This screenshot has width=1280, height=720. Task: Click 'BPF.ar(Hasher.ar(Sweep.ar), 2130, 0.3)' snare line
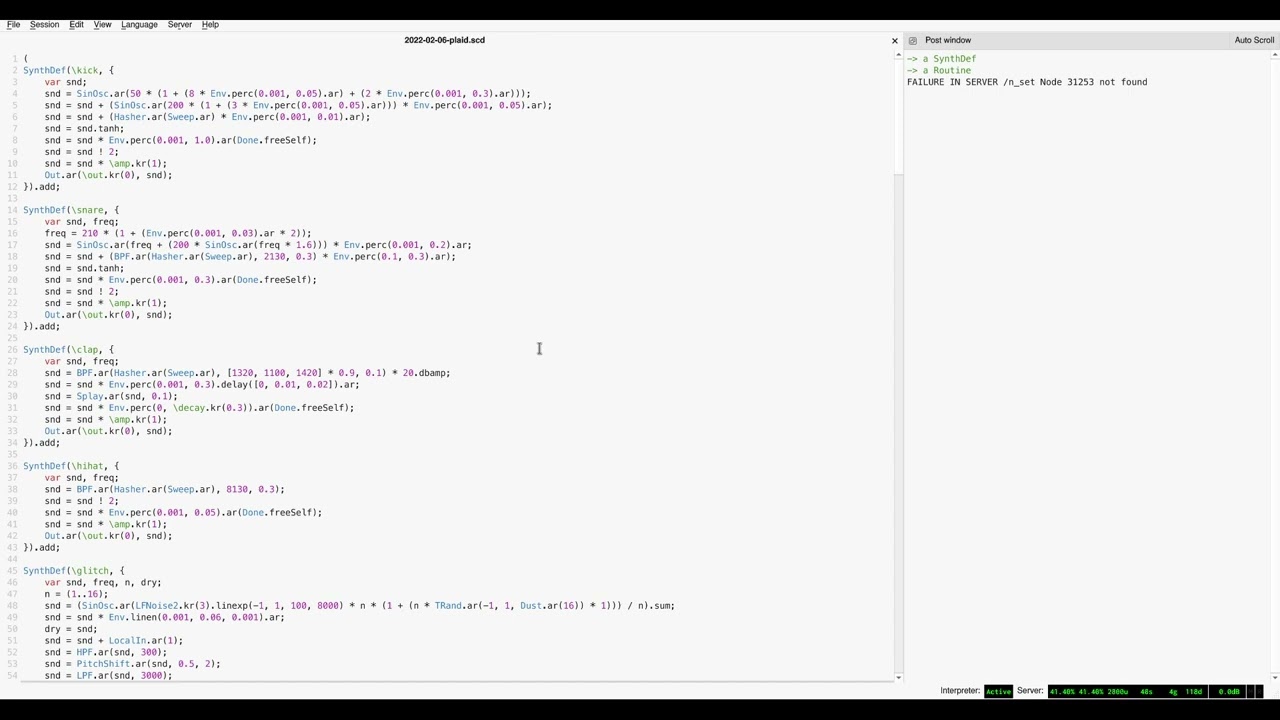click(250, 256)
